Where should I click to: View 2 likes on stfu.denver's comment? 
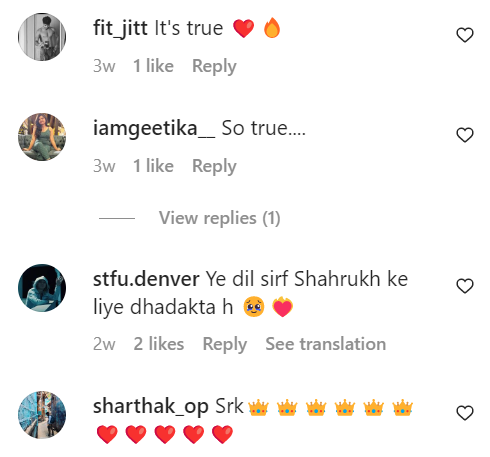pyautogui.click(x=159, y=344)
